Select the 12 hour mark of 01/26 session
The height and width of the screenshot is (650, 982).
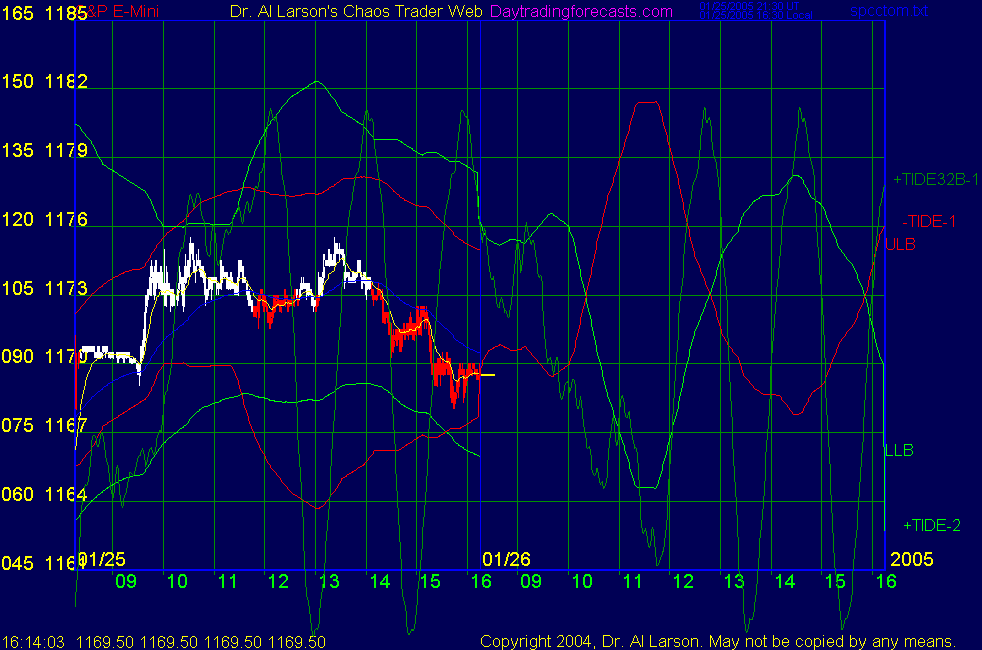683,582
